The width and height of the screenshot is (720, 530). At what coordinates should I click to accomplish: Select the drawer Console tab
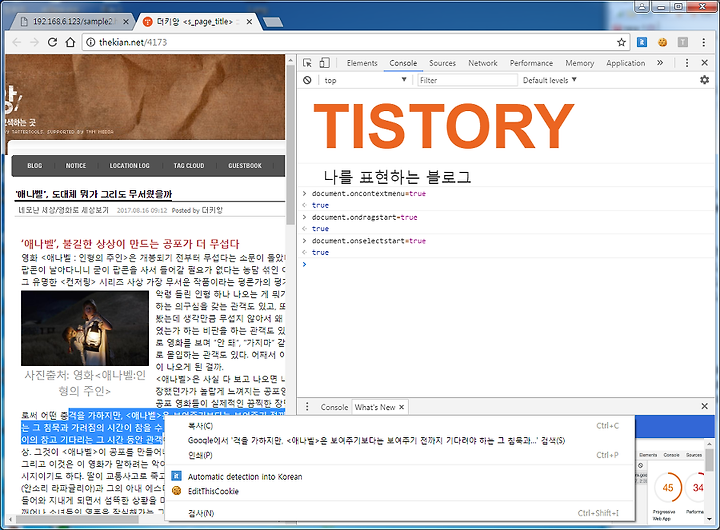click(x=334, y=407)
